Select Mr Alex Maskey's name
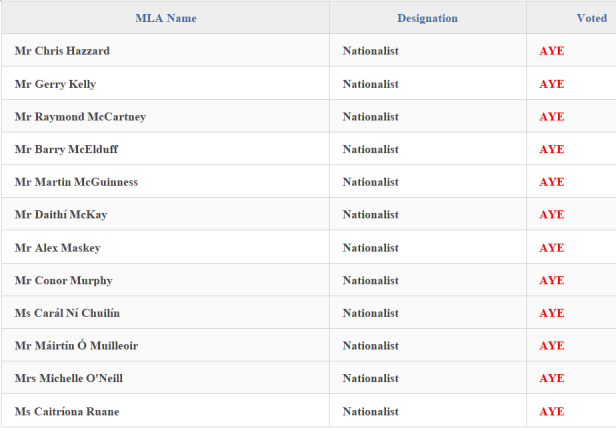Viewport: 616px width, 430px height. coord(58,248)
